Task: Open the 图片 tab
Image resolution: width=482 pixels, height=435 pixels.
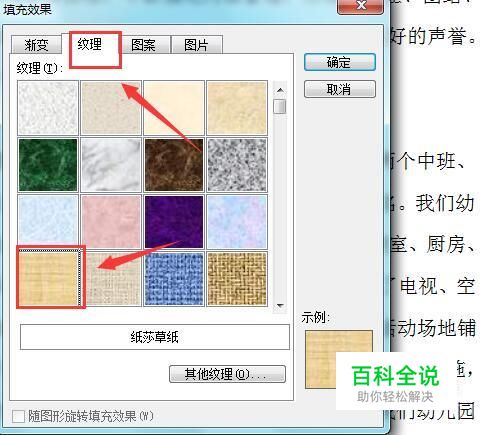Action: pyautogui.click(x=197, y=45)
